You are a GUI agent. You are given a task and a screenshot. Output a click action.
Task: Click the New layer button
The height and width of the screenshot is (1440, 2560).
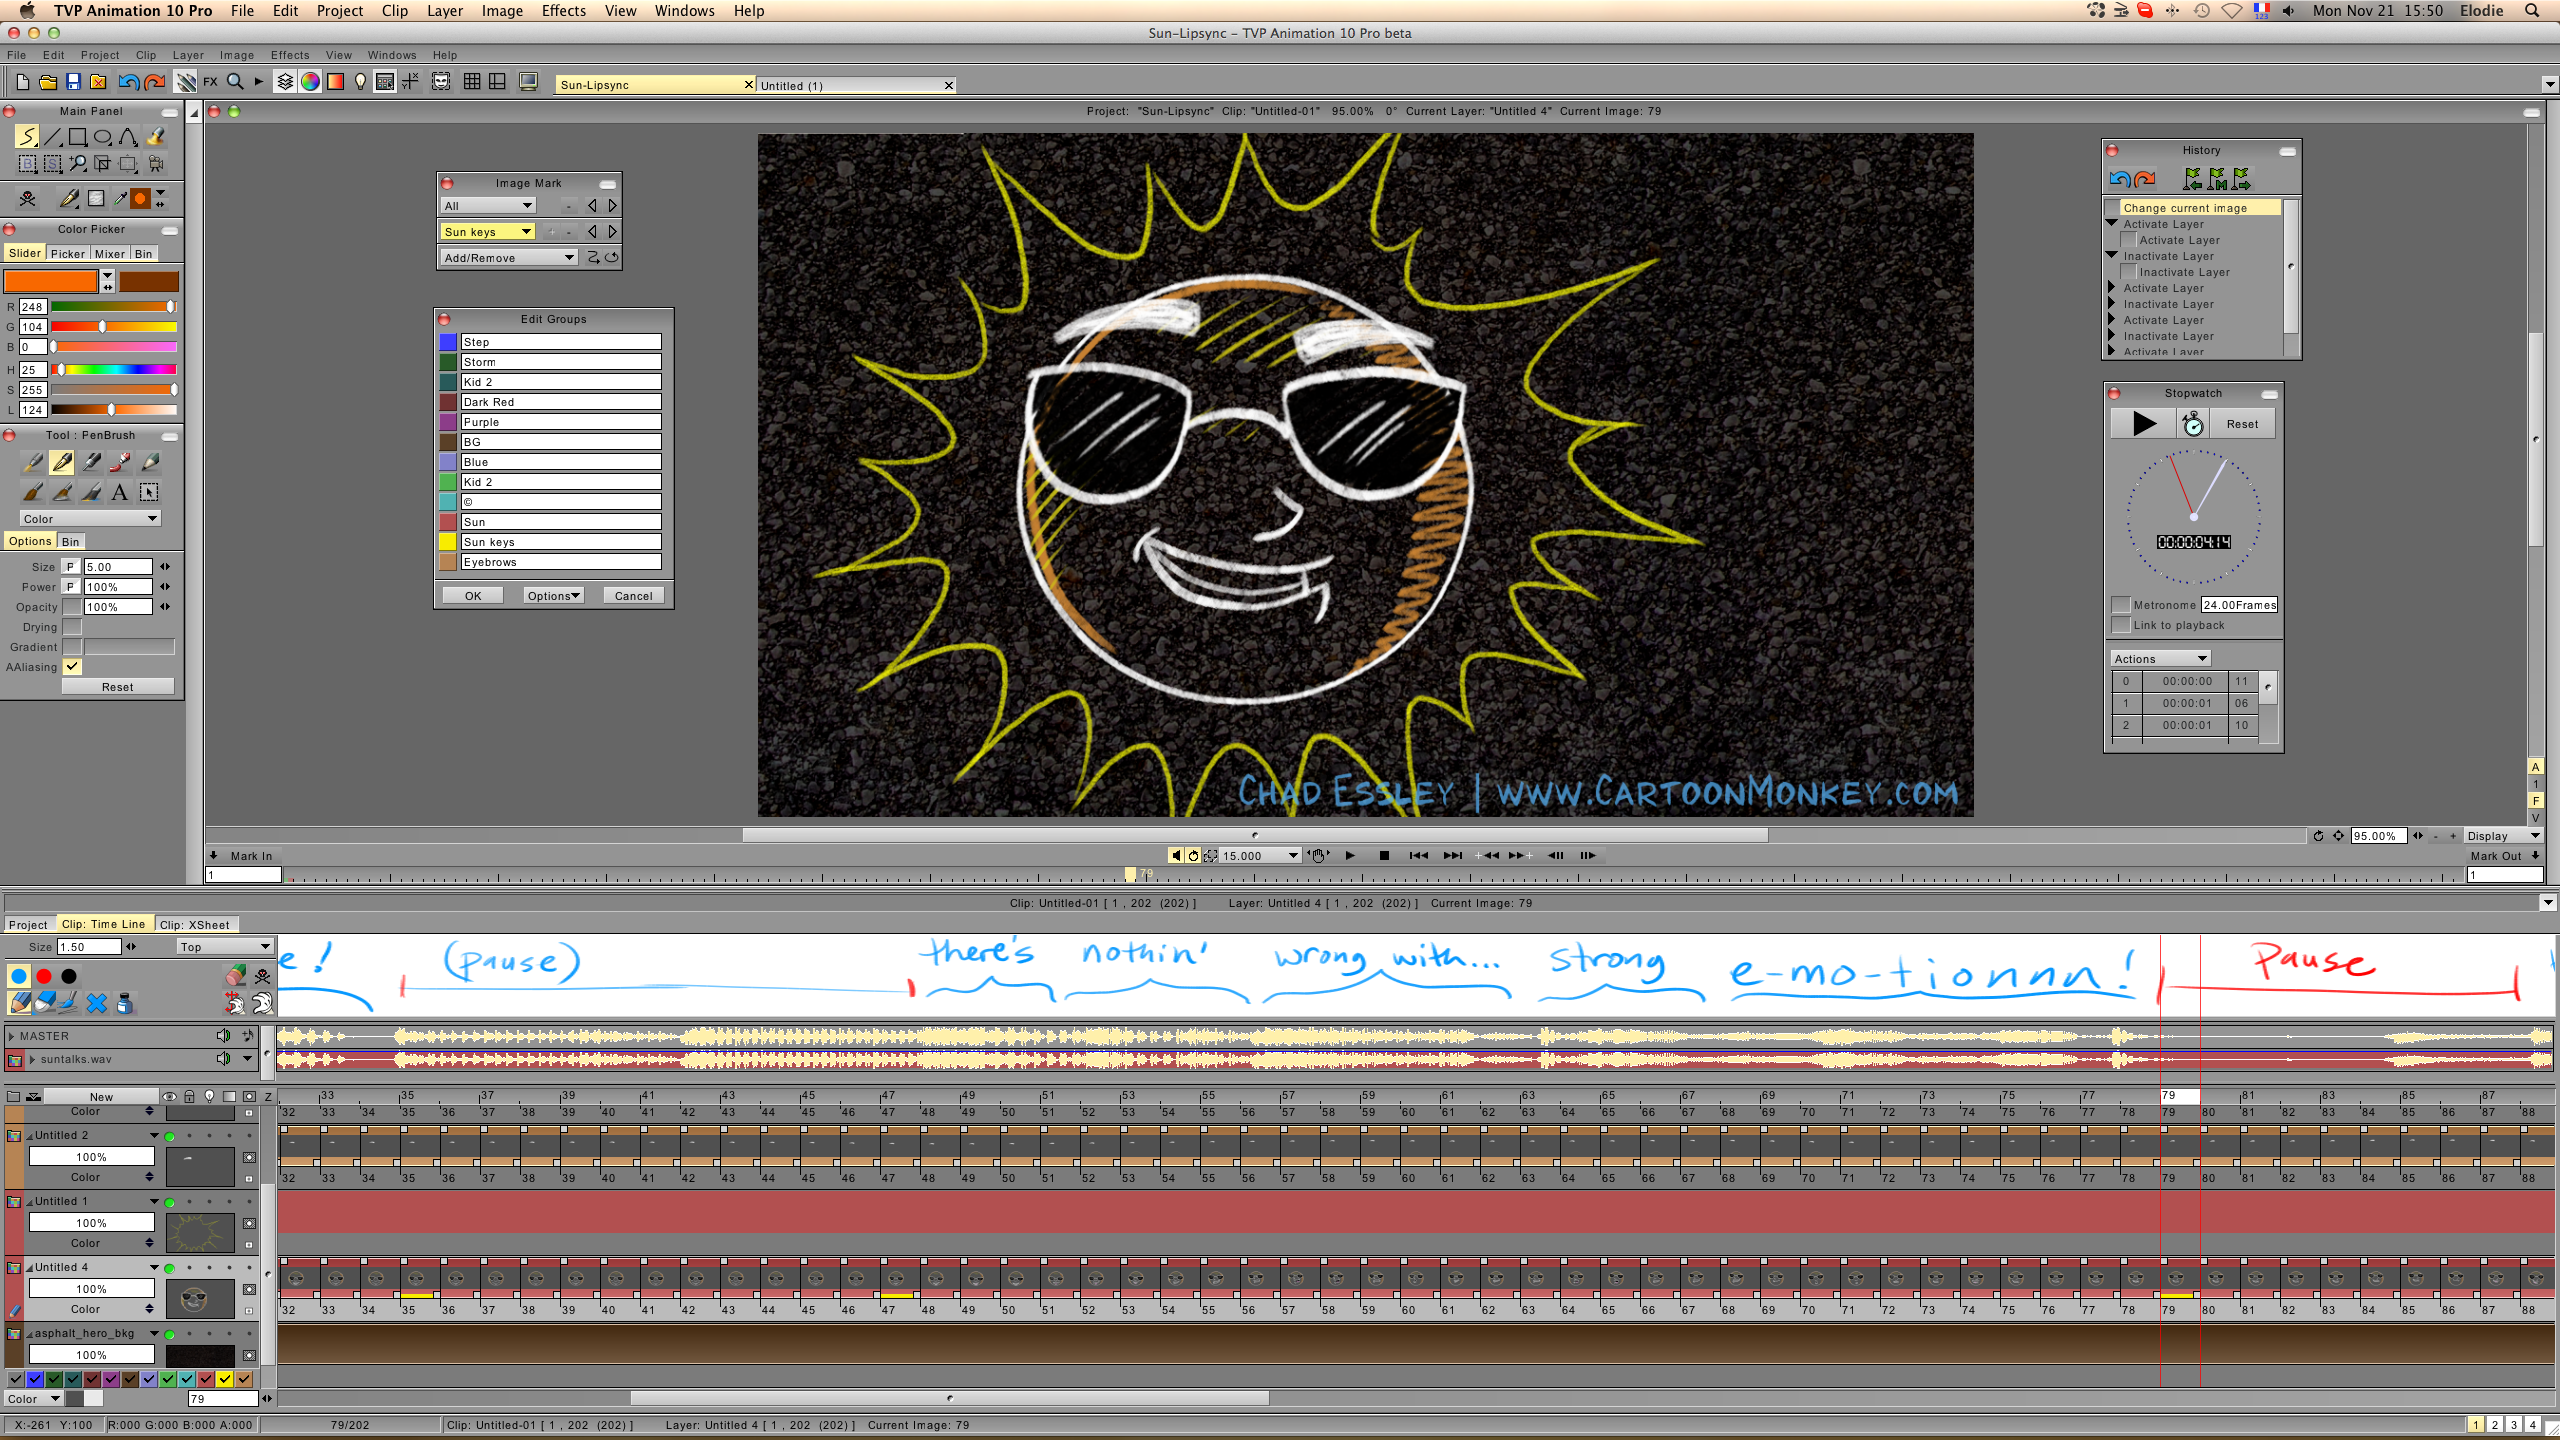tap(101, 1097)
